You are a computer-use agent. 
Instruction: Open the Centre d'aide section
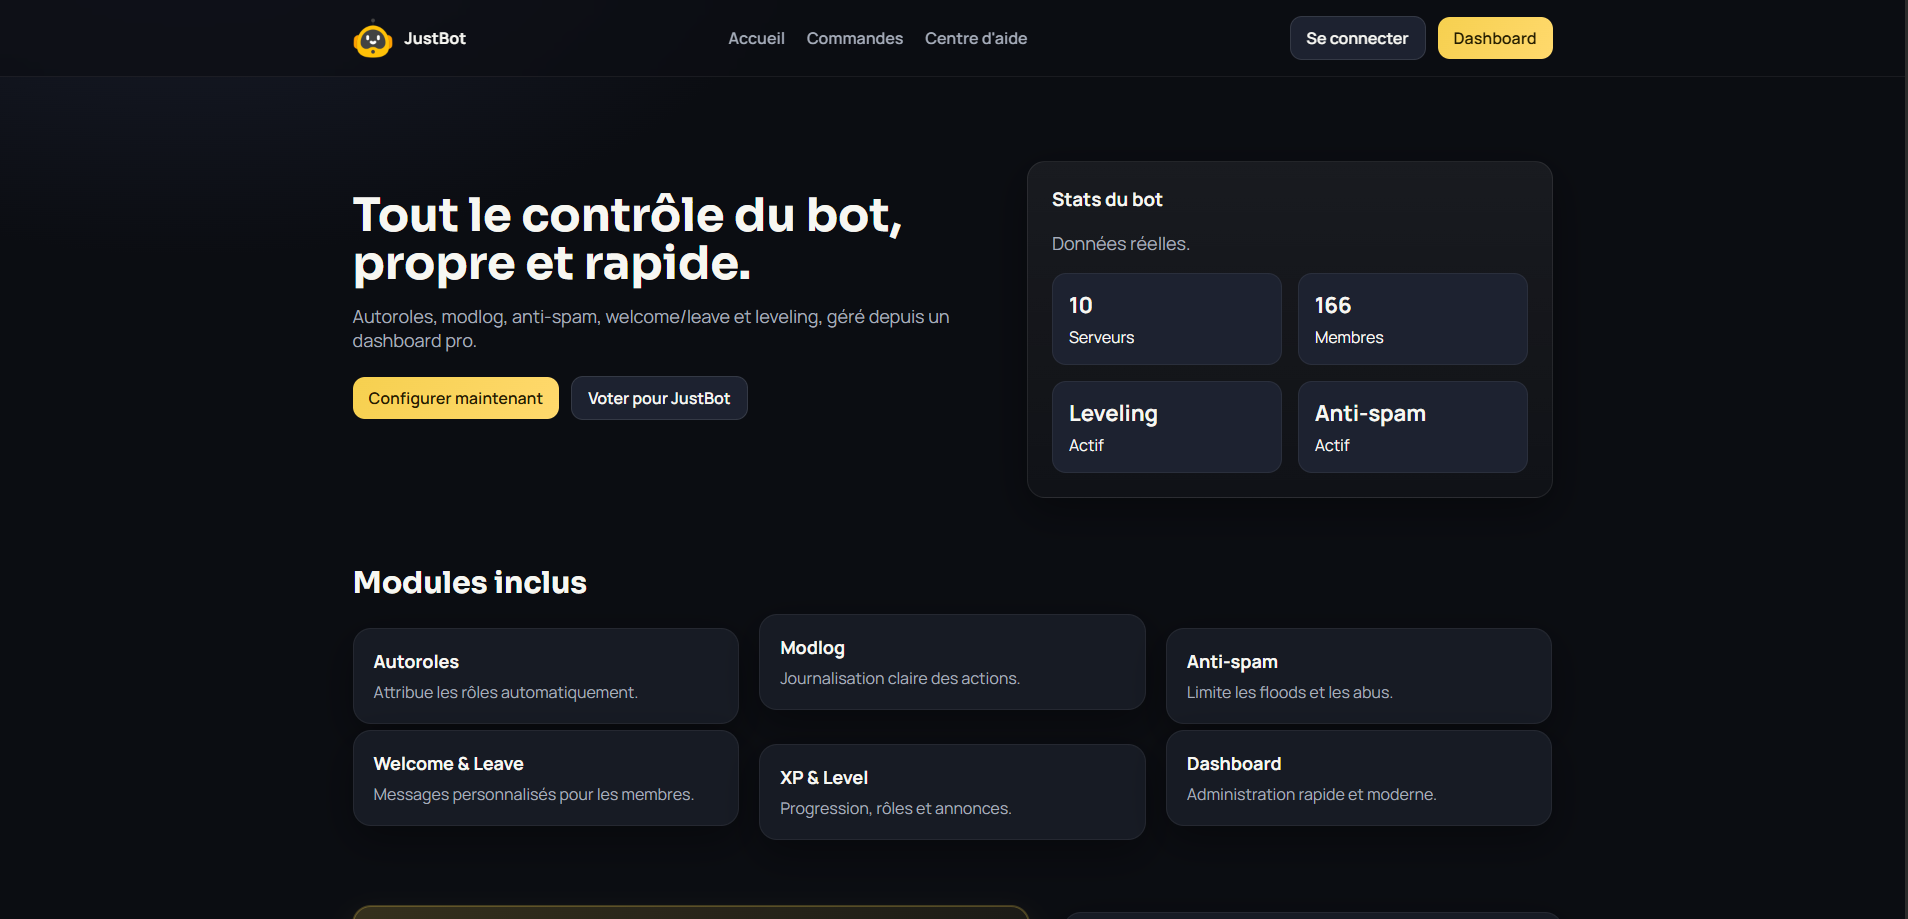pyautogui.click(x=975, y=38)
